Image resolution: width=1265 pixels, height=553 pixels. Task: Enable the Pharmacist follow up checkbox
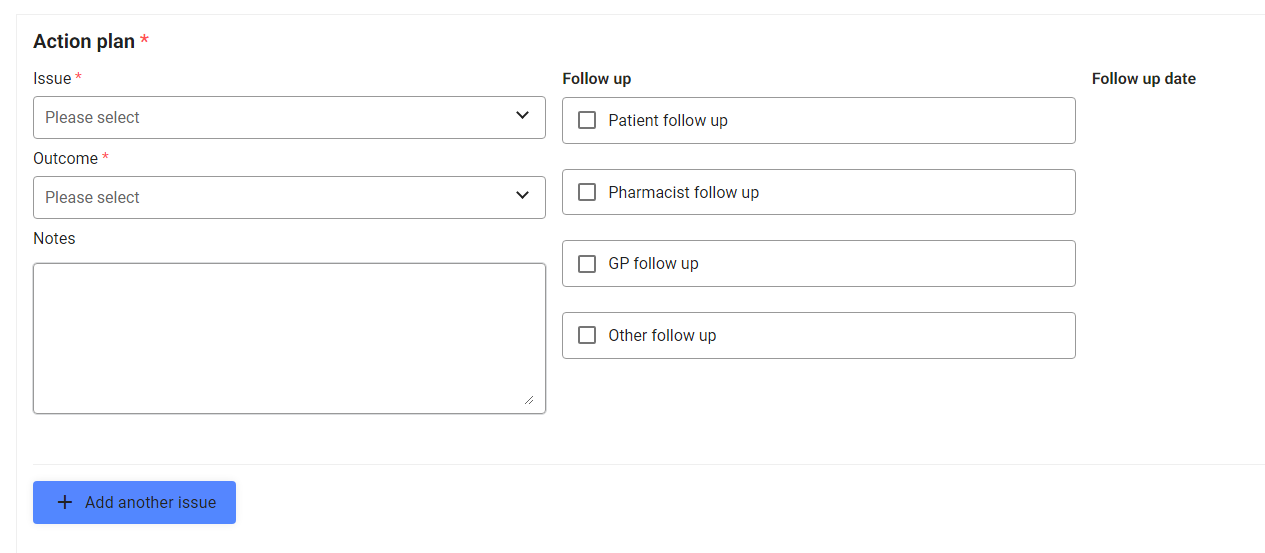pyautogui.click(x=587, y=192)
